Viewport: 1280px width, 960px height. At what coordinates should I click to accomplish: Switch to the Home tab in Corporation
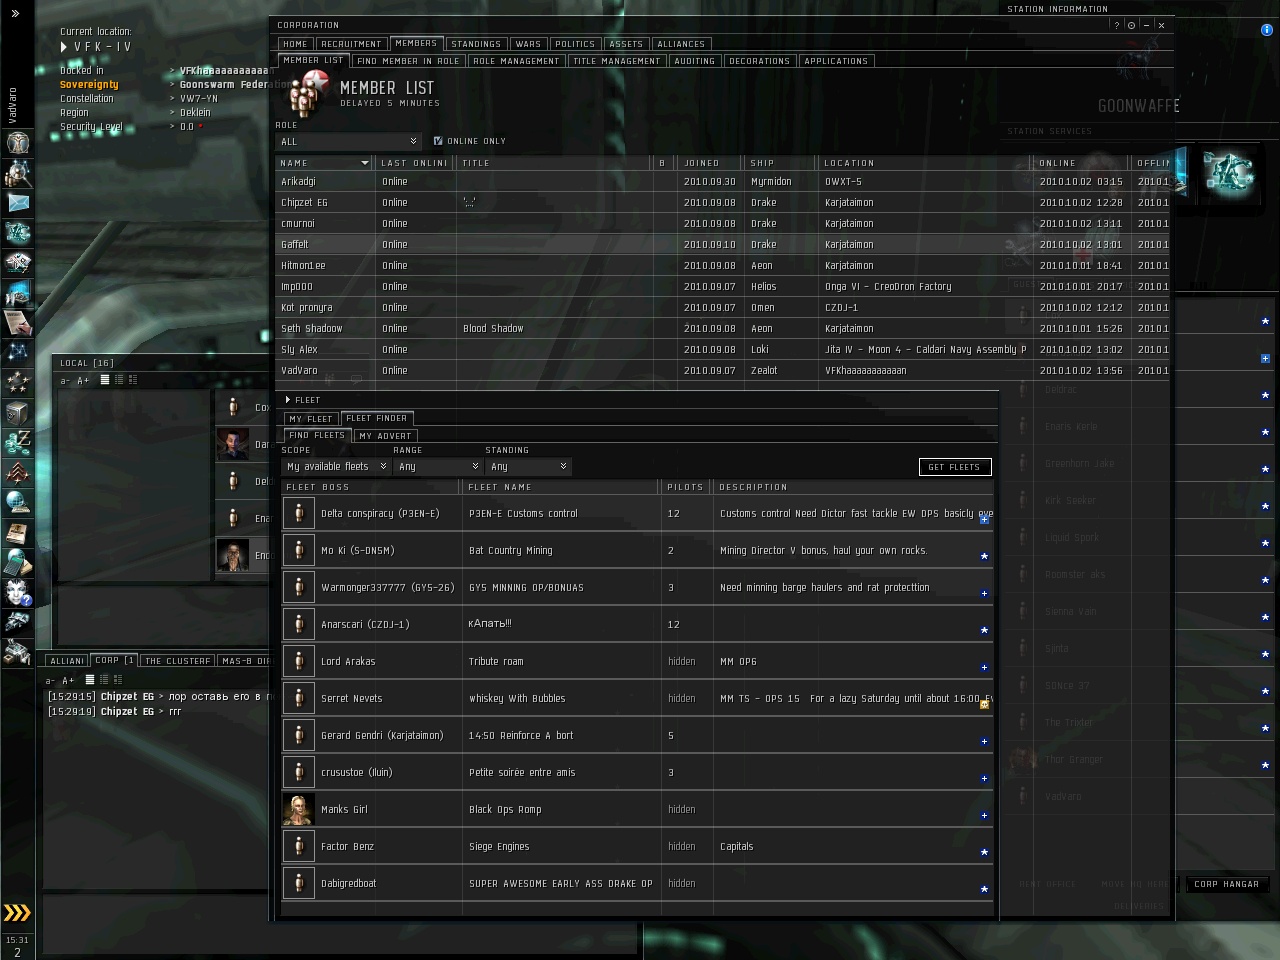click(x=295, y=44)
